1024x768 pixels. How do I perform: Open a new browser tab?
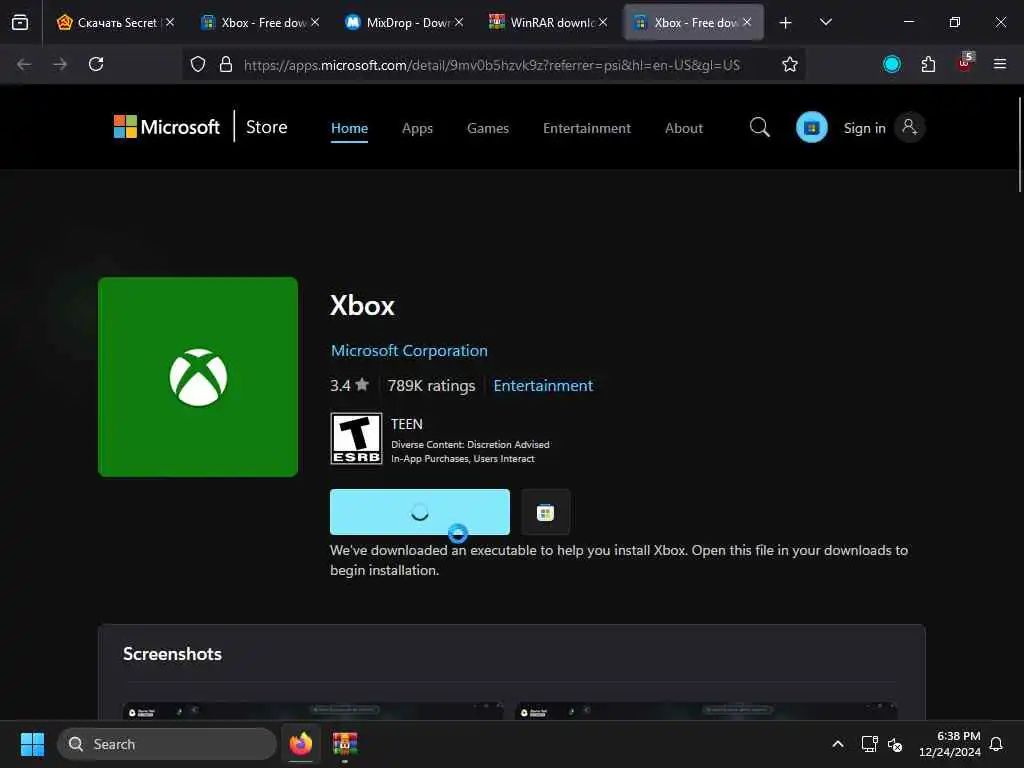[x=786, y=23]
